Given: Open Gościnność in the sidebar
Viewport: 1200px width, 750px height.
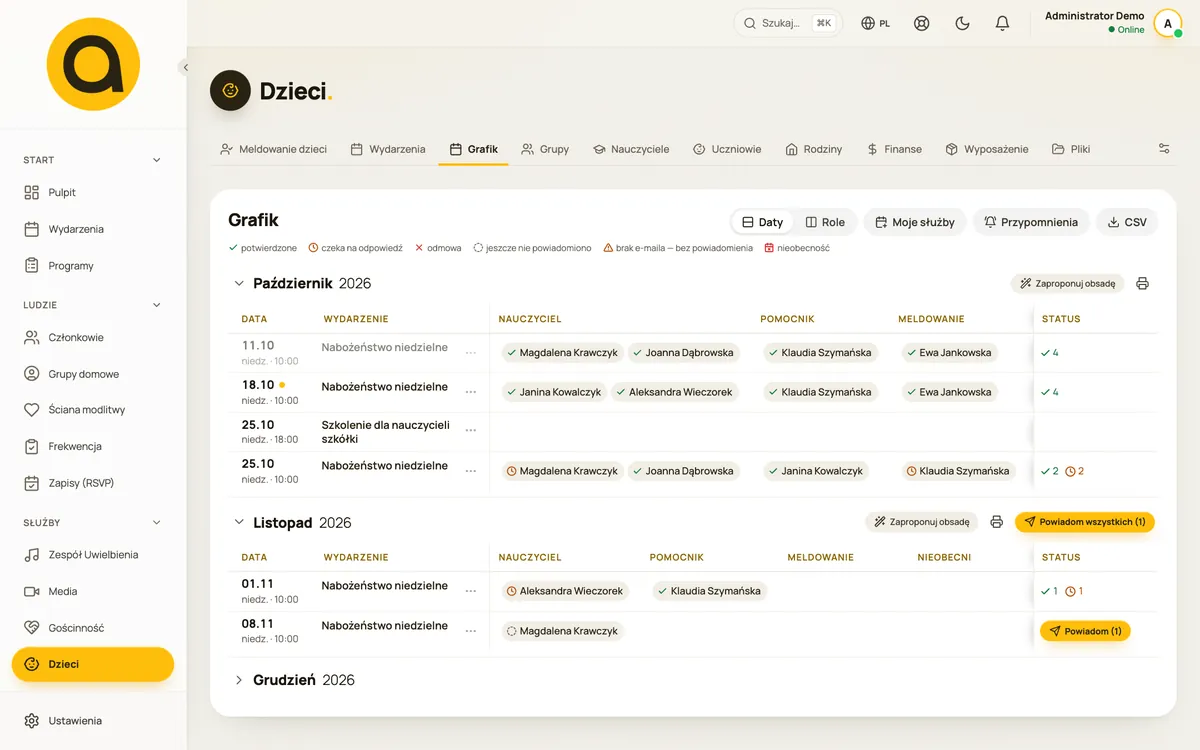Looking at the screenshot, I should (93, 628).
